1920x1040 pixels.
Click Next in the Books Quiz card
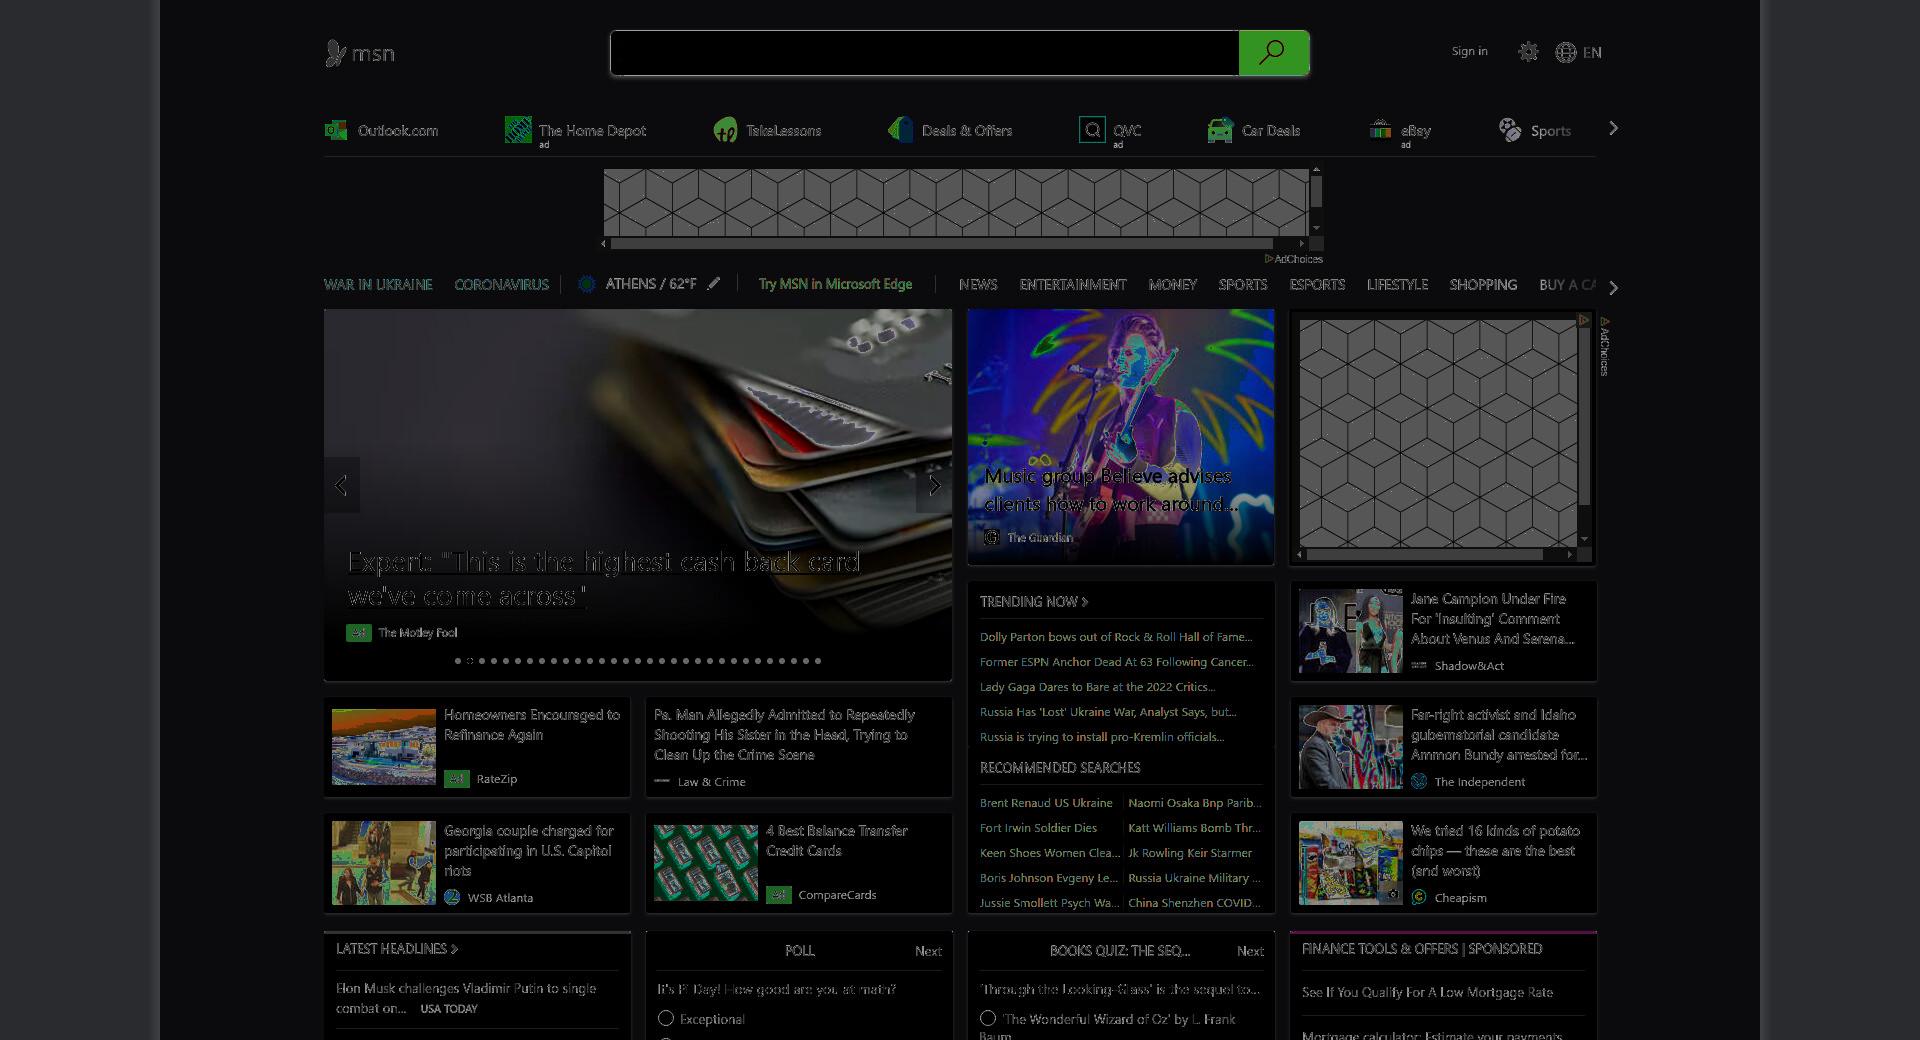[x=1250, y=951]
